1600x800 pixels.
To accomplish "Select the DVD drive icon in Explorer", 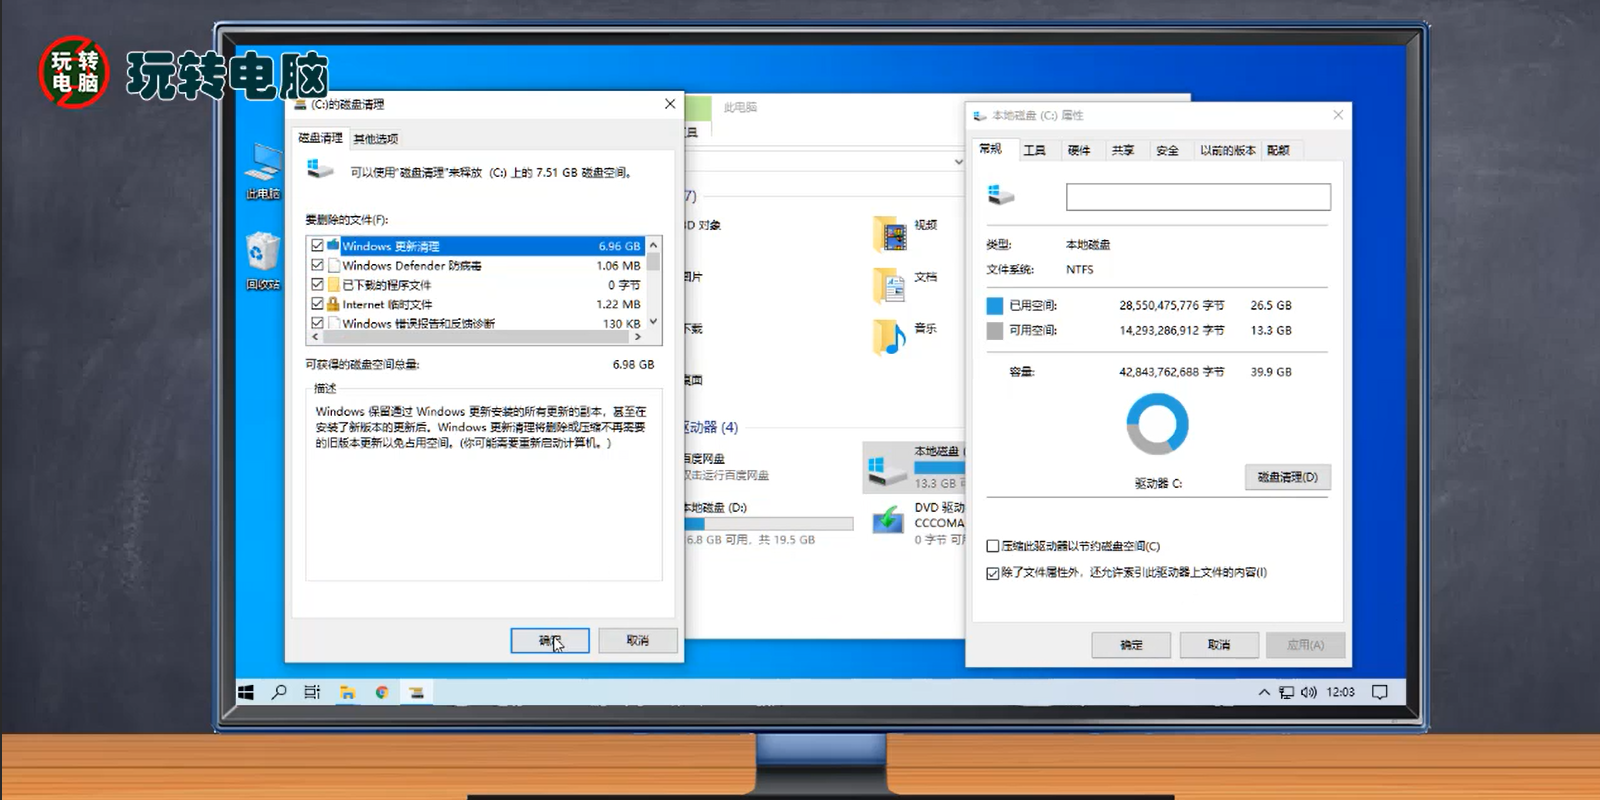I will click(888, 520).
